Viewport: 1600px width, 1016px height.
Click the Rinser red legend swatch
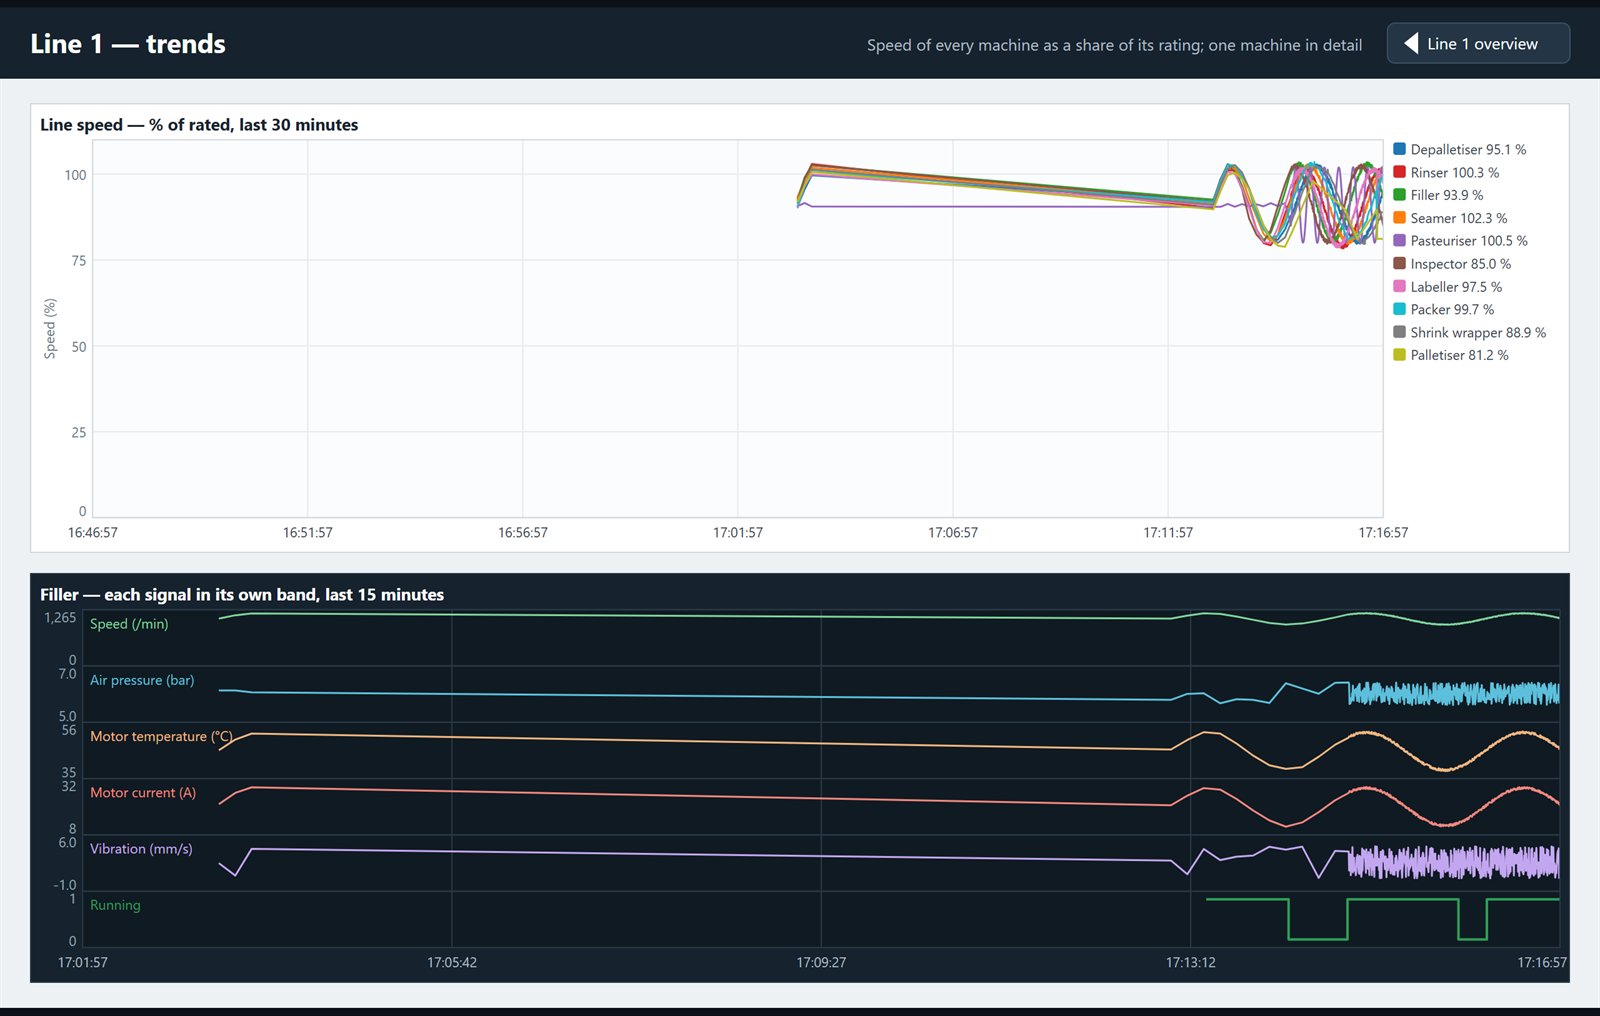pyautogui.click(x=1399, y=172)
